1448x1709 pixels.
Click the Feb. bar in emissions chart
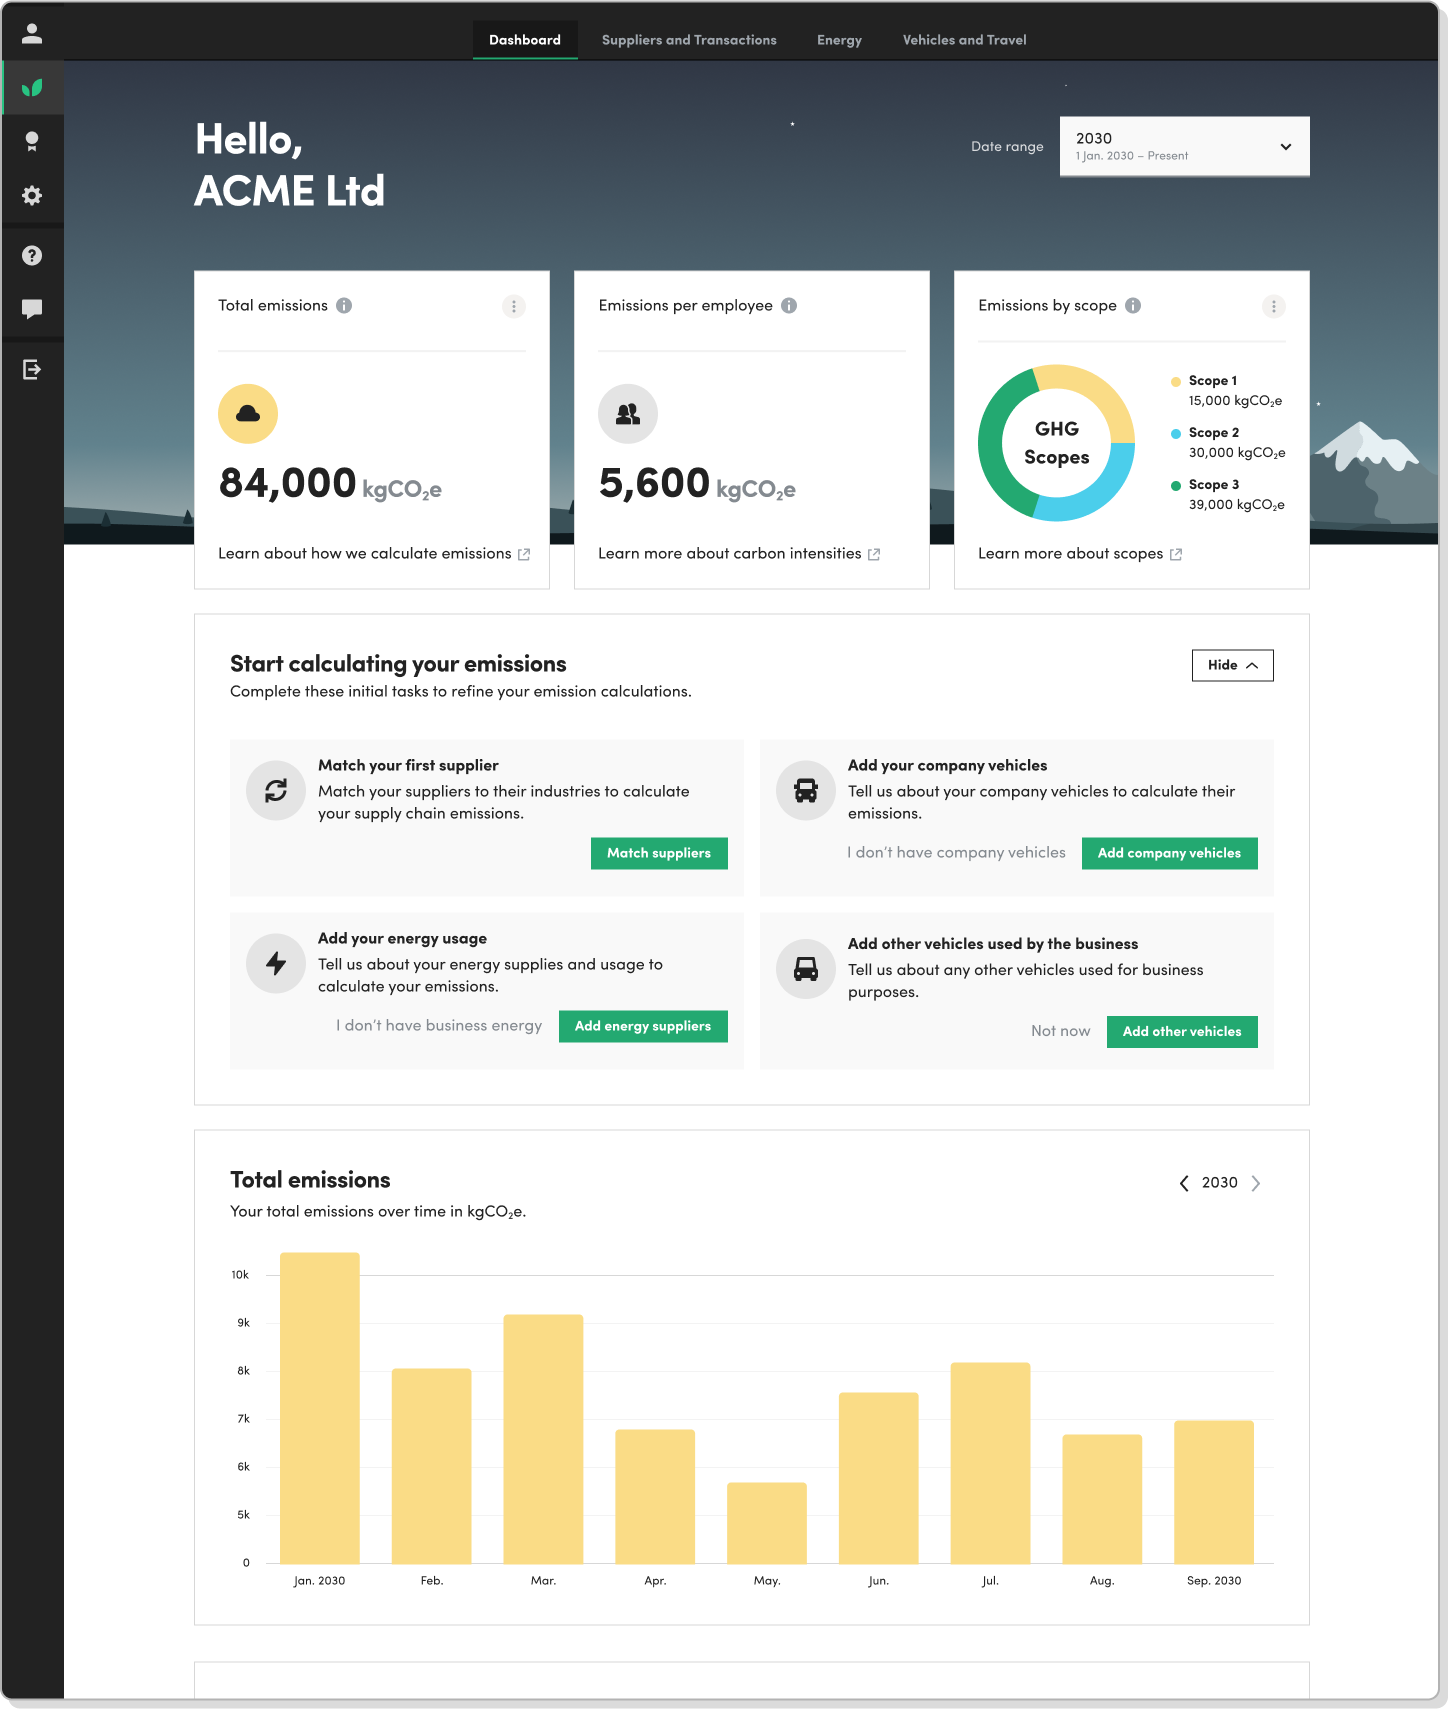[x=431, y=1466]
